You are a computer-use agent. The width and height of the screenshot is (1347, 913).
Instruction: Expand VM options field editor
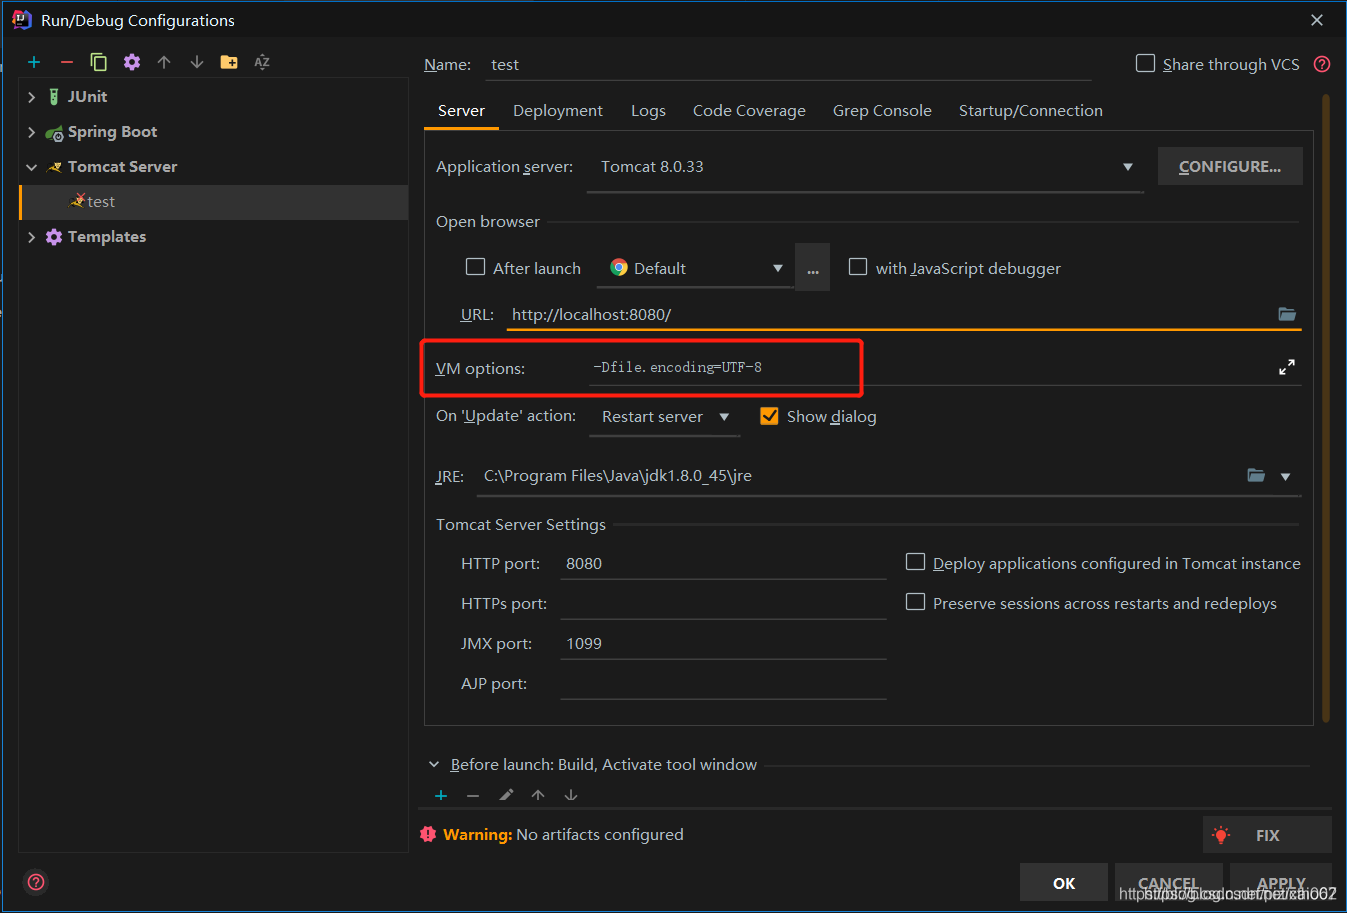[1287, 367]
